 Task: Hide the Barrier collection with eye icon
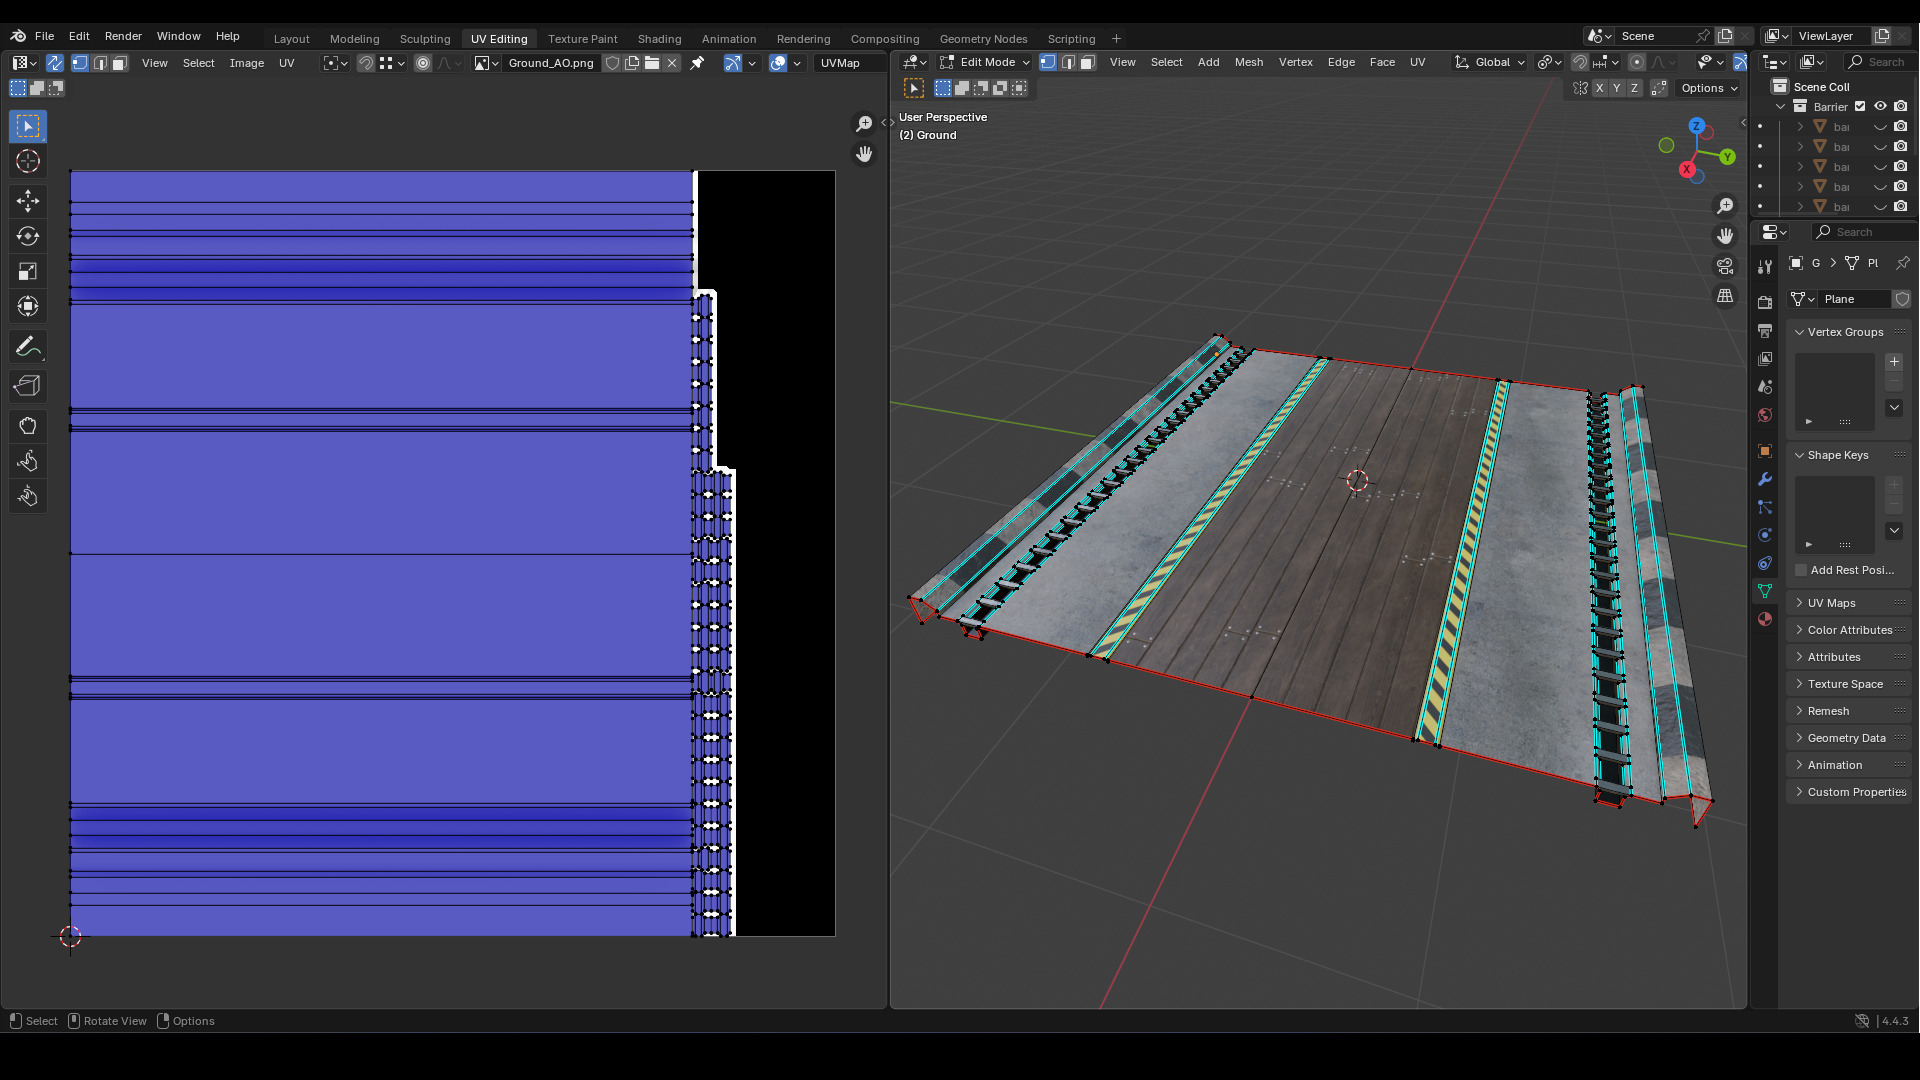(x=1880, y=107)
